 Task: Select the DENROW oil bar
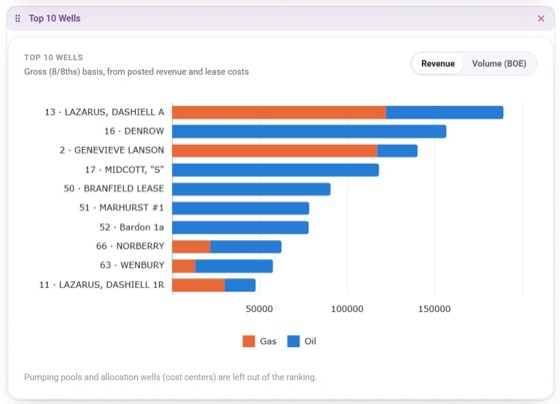[x=309, y=131]
